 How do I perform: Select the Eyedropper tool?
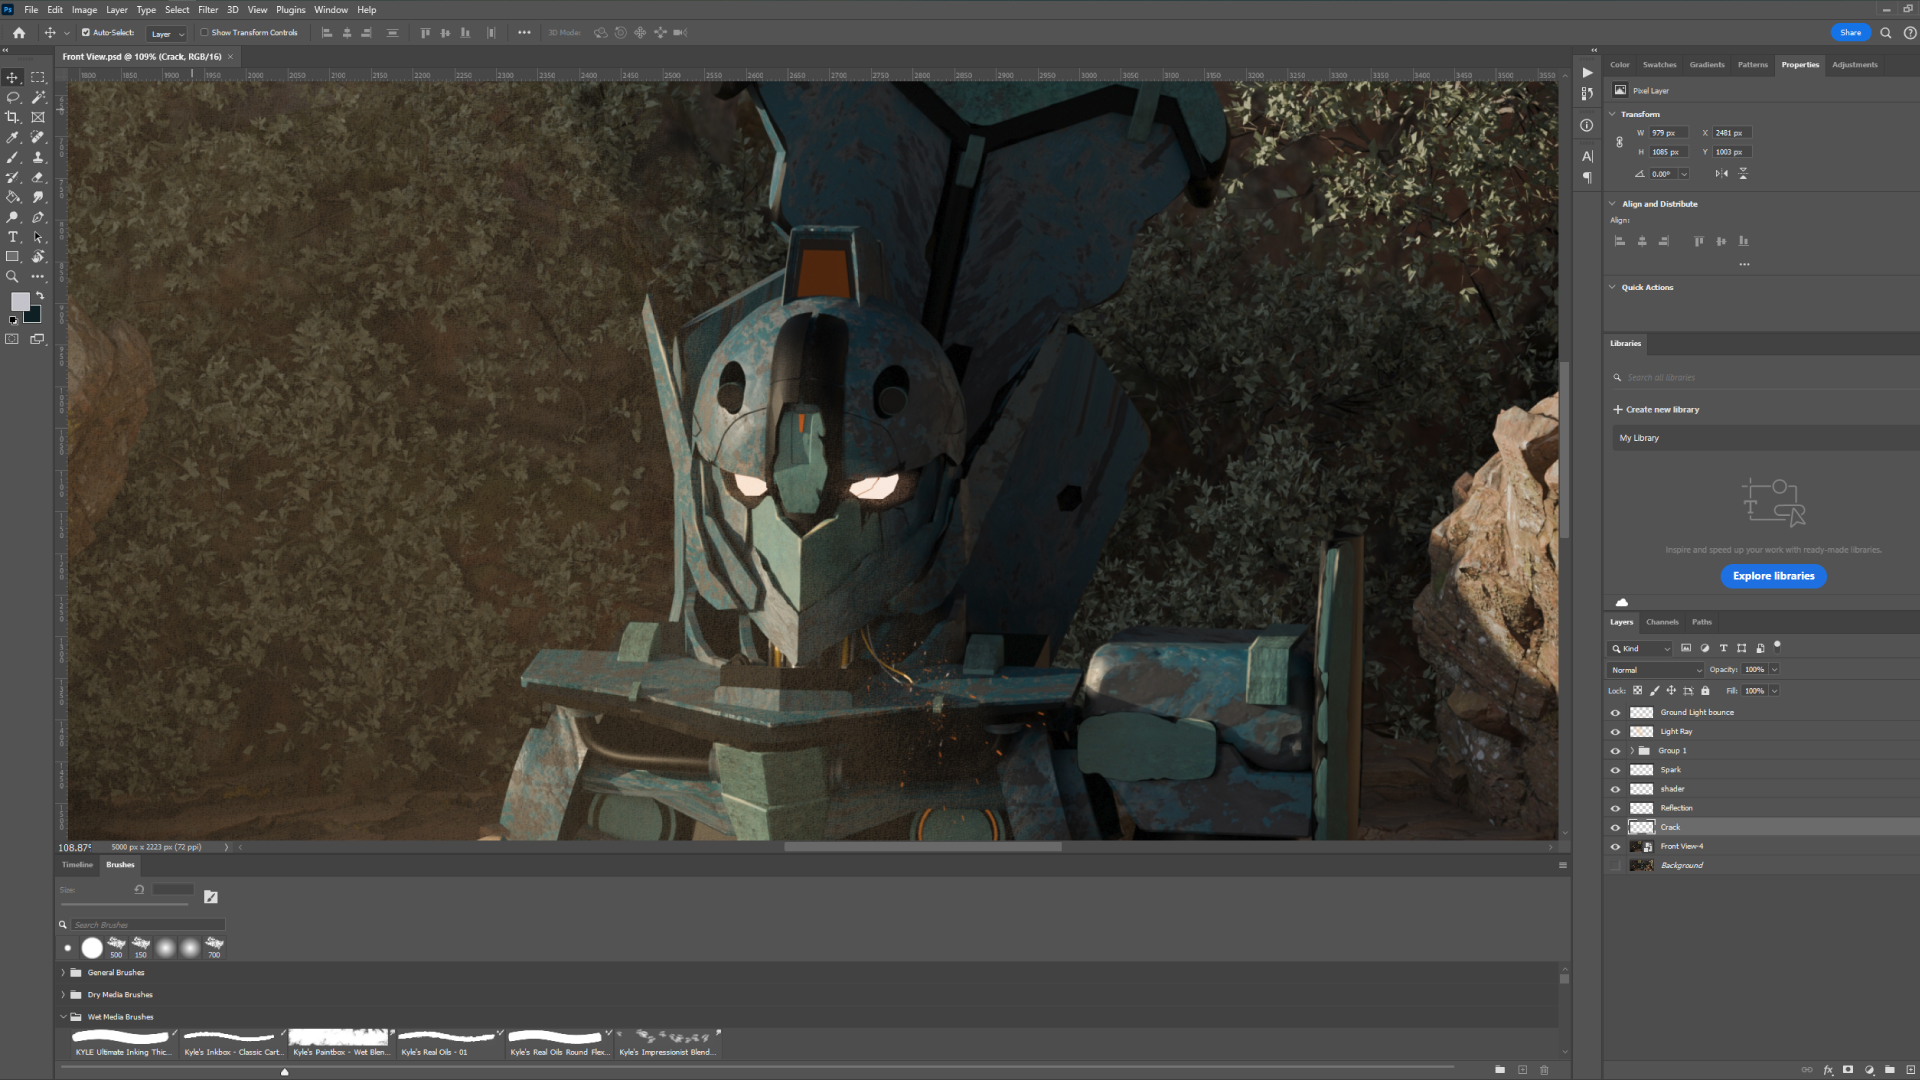pyautogui.click(x=13, y=137)
